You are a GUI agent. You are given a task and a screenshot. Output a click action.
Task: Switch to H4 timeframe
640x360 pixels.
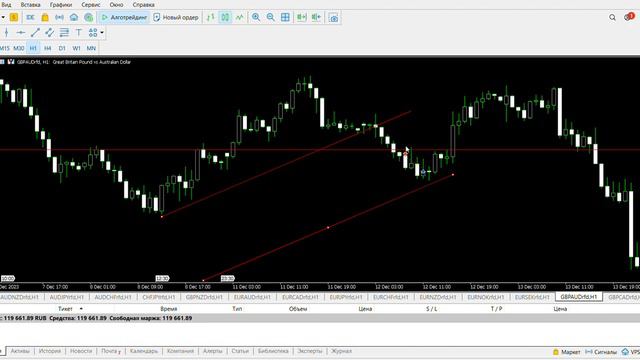click(48, 48)
